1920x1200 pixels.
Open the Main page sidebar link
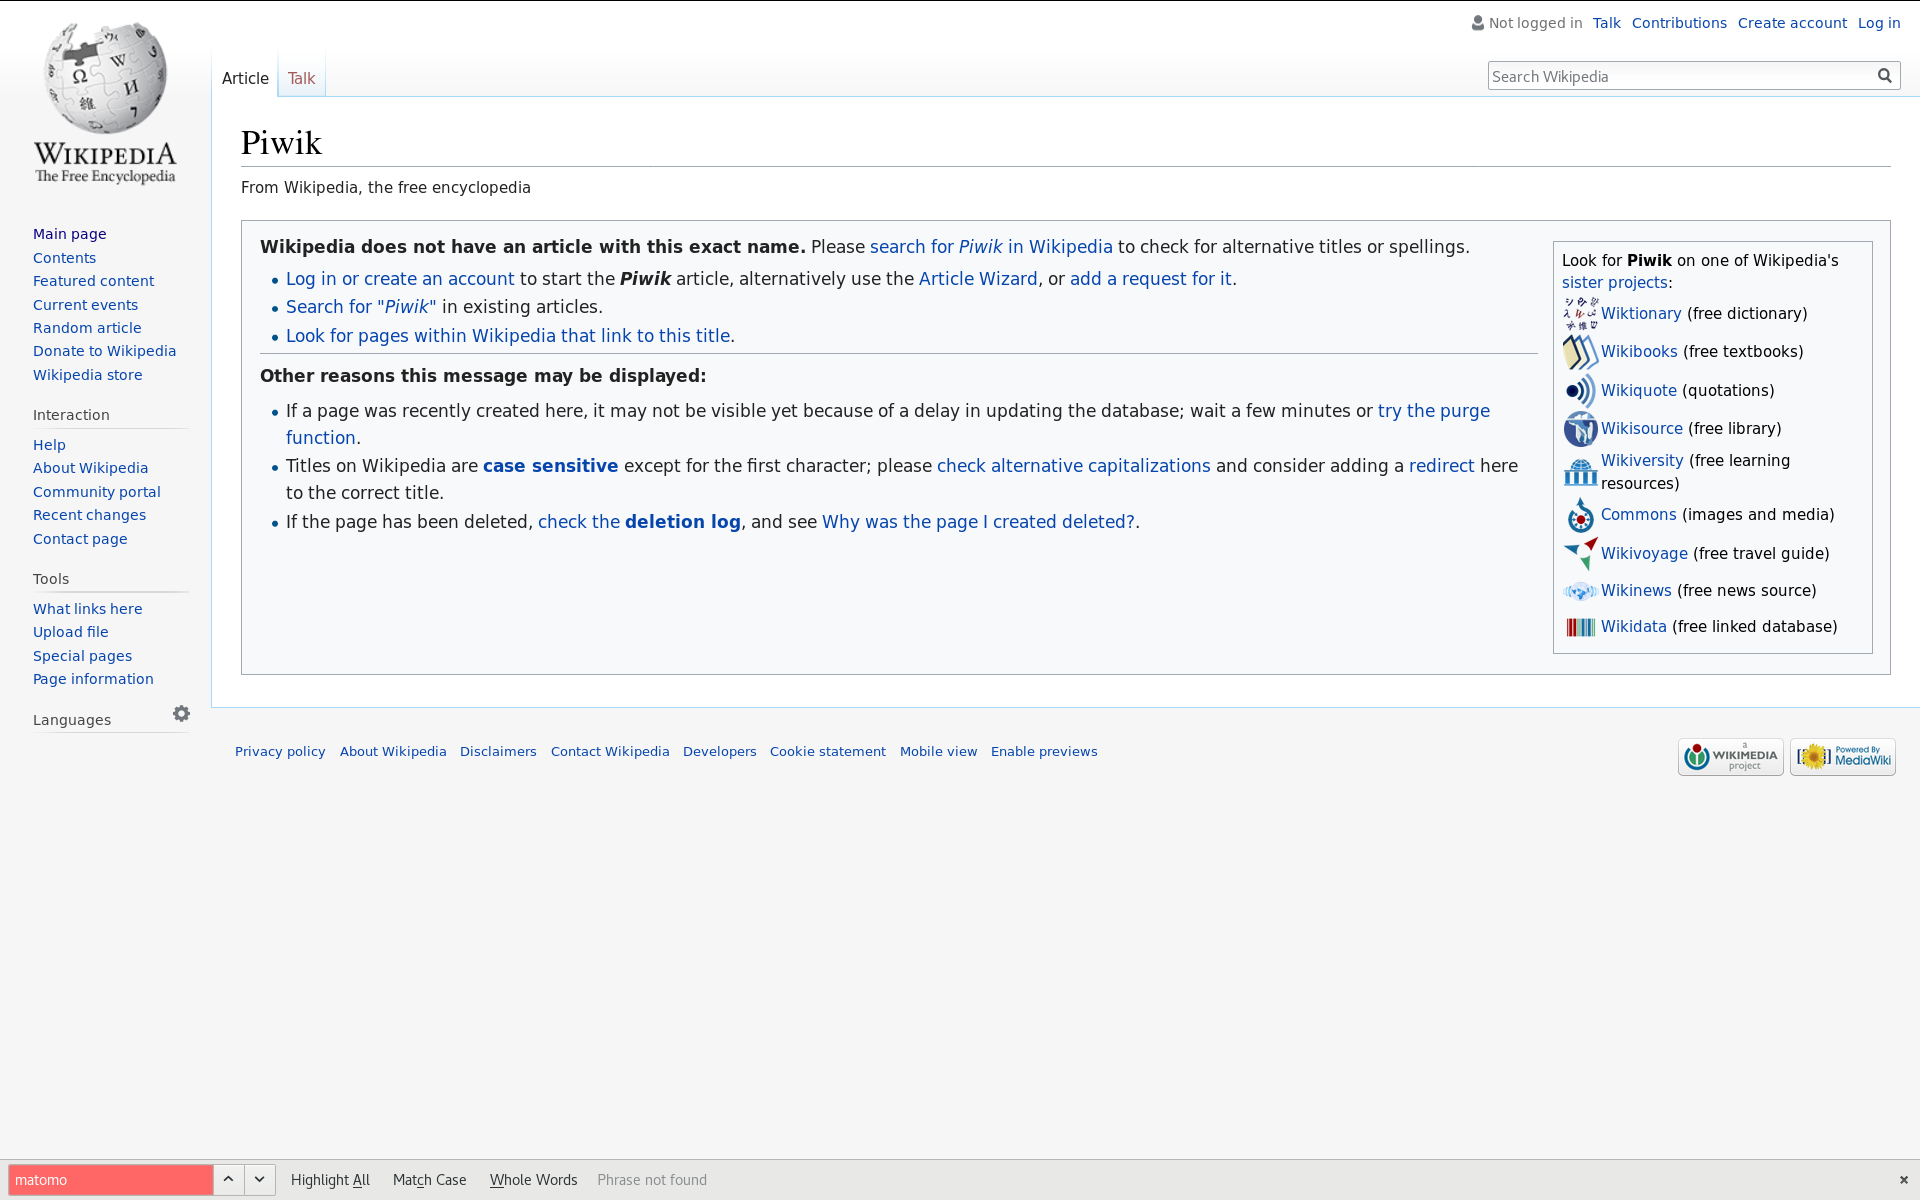point(70,234)
